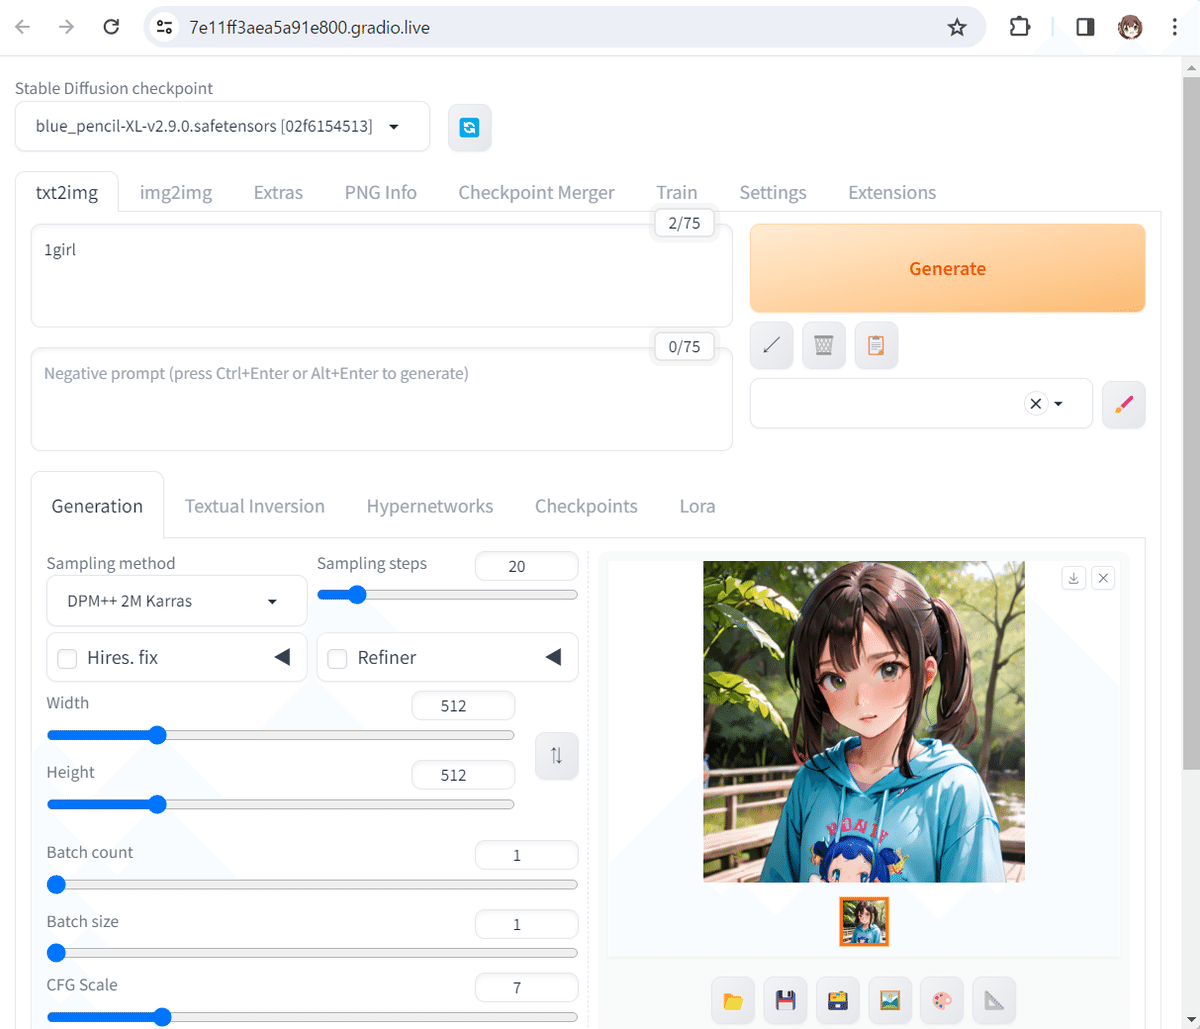Enable the Hires. fix checkbox
Image resolution: width=1200 pixels, height=1029 pixels.
pyautogui.click(x=68, y=658)
